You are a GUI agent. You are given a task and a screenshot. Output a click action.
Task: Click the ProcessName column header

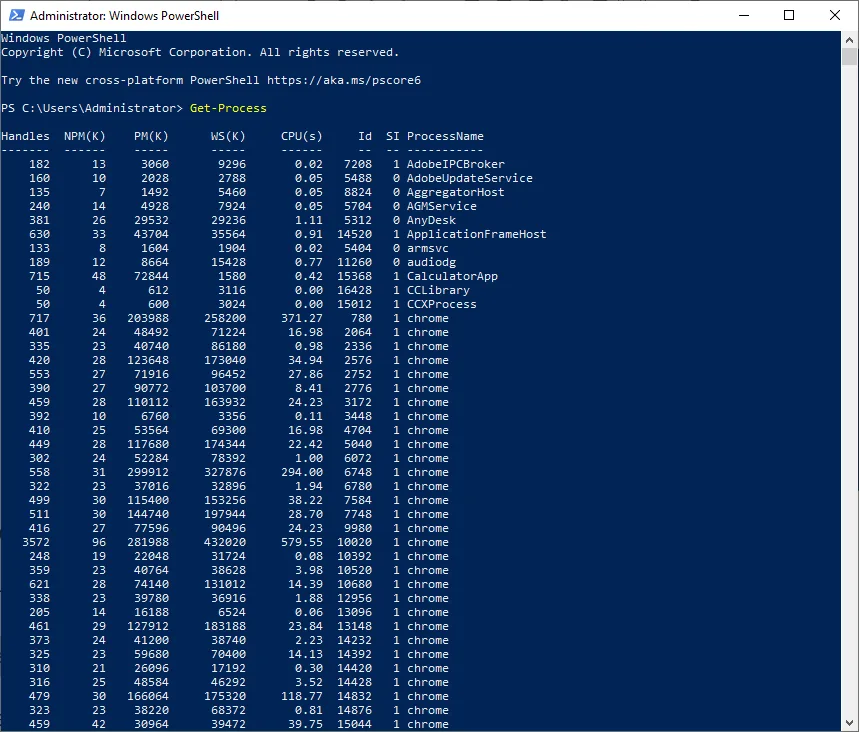point(444,136)
